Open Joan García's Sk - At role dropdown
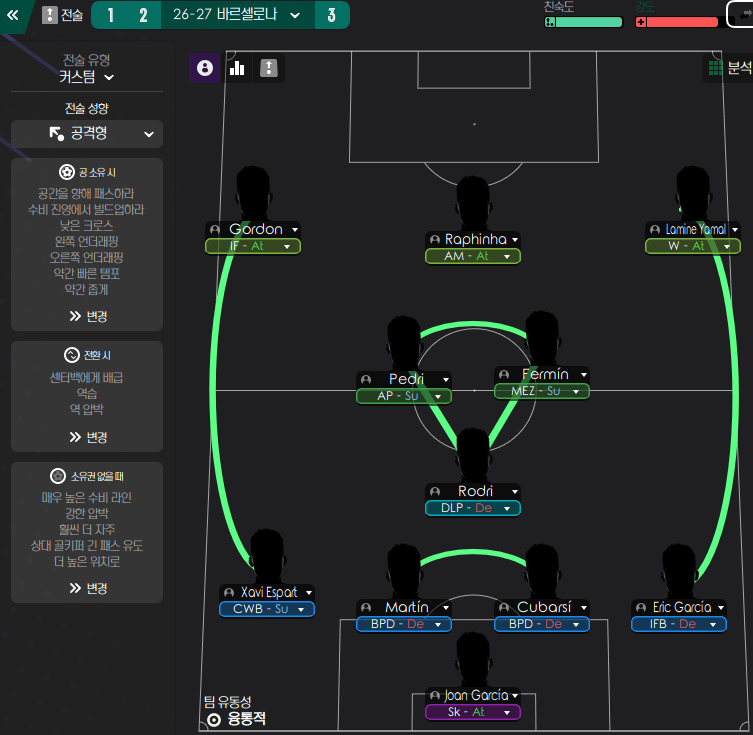Screen dimensions: 753x735 point(473,711)
